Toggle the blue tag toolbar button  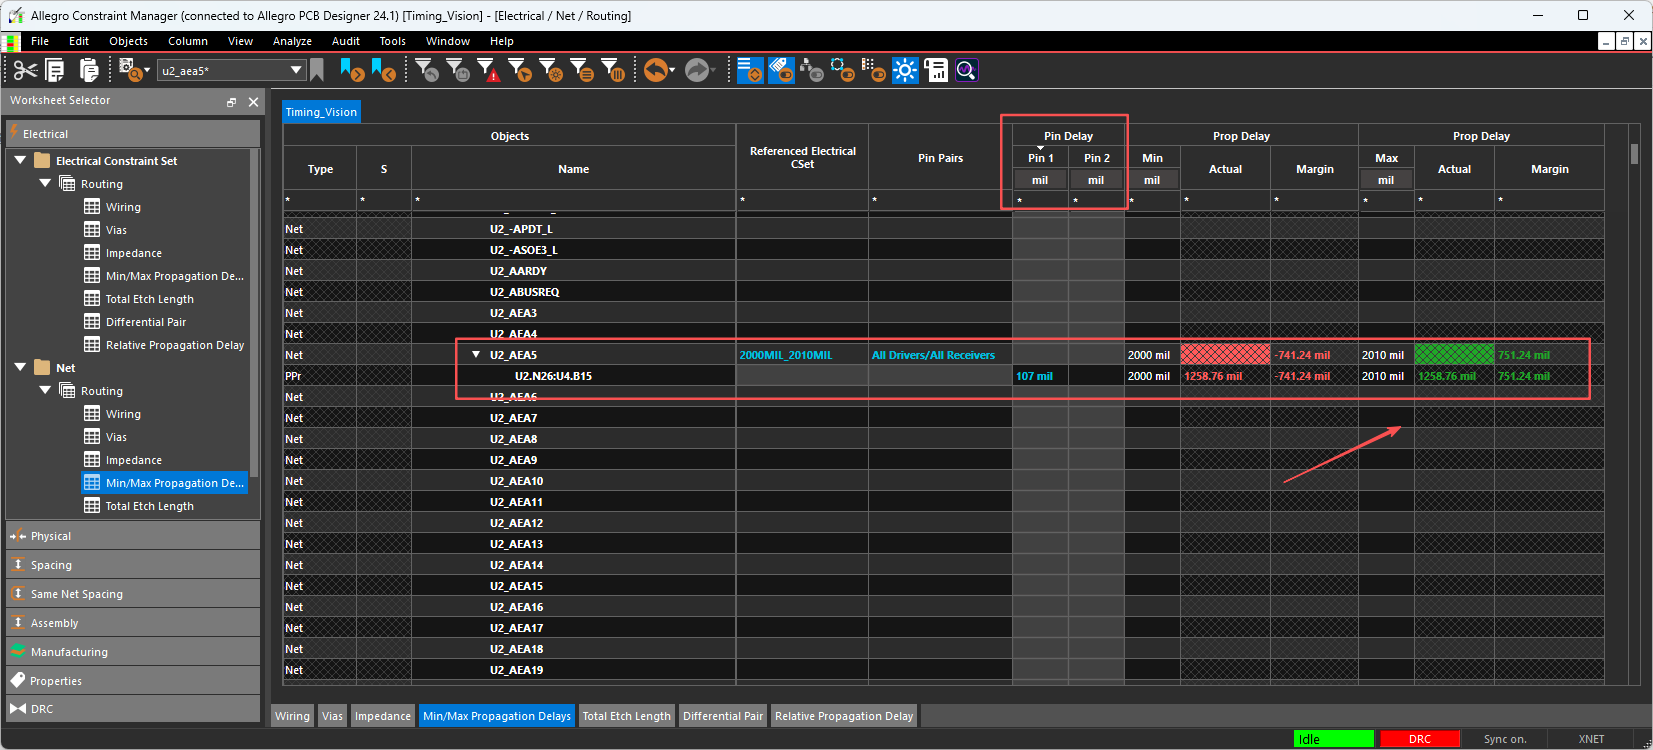[781, 70]
